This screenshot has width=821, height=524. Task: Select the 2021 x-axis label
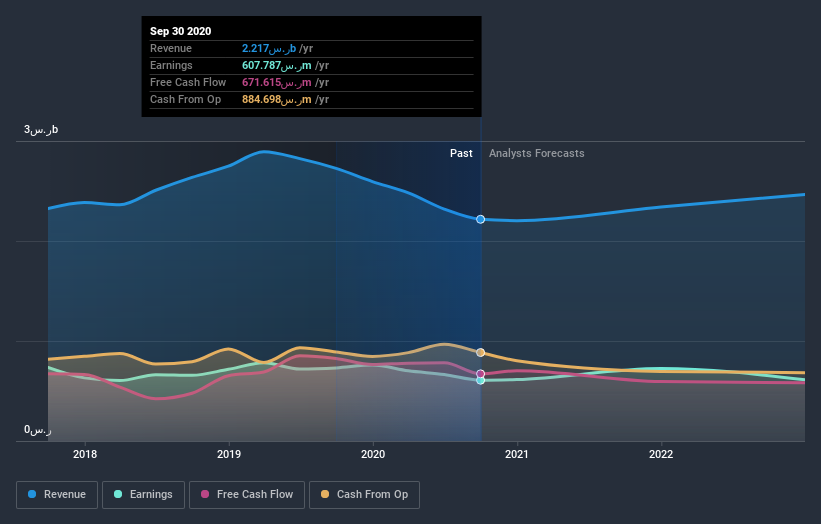[517, 454]
